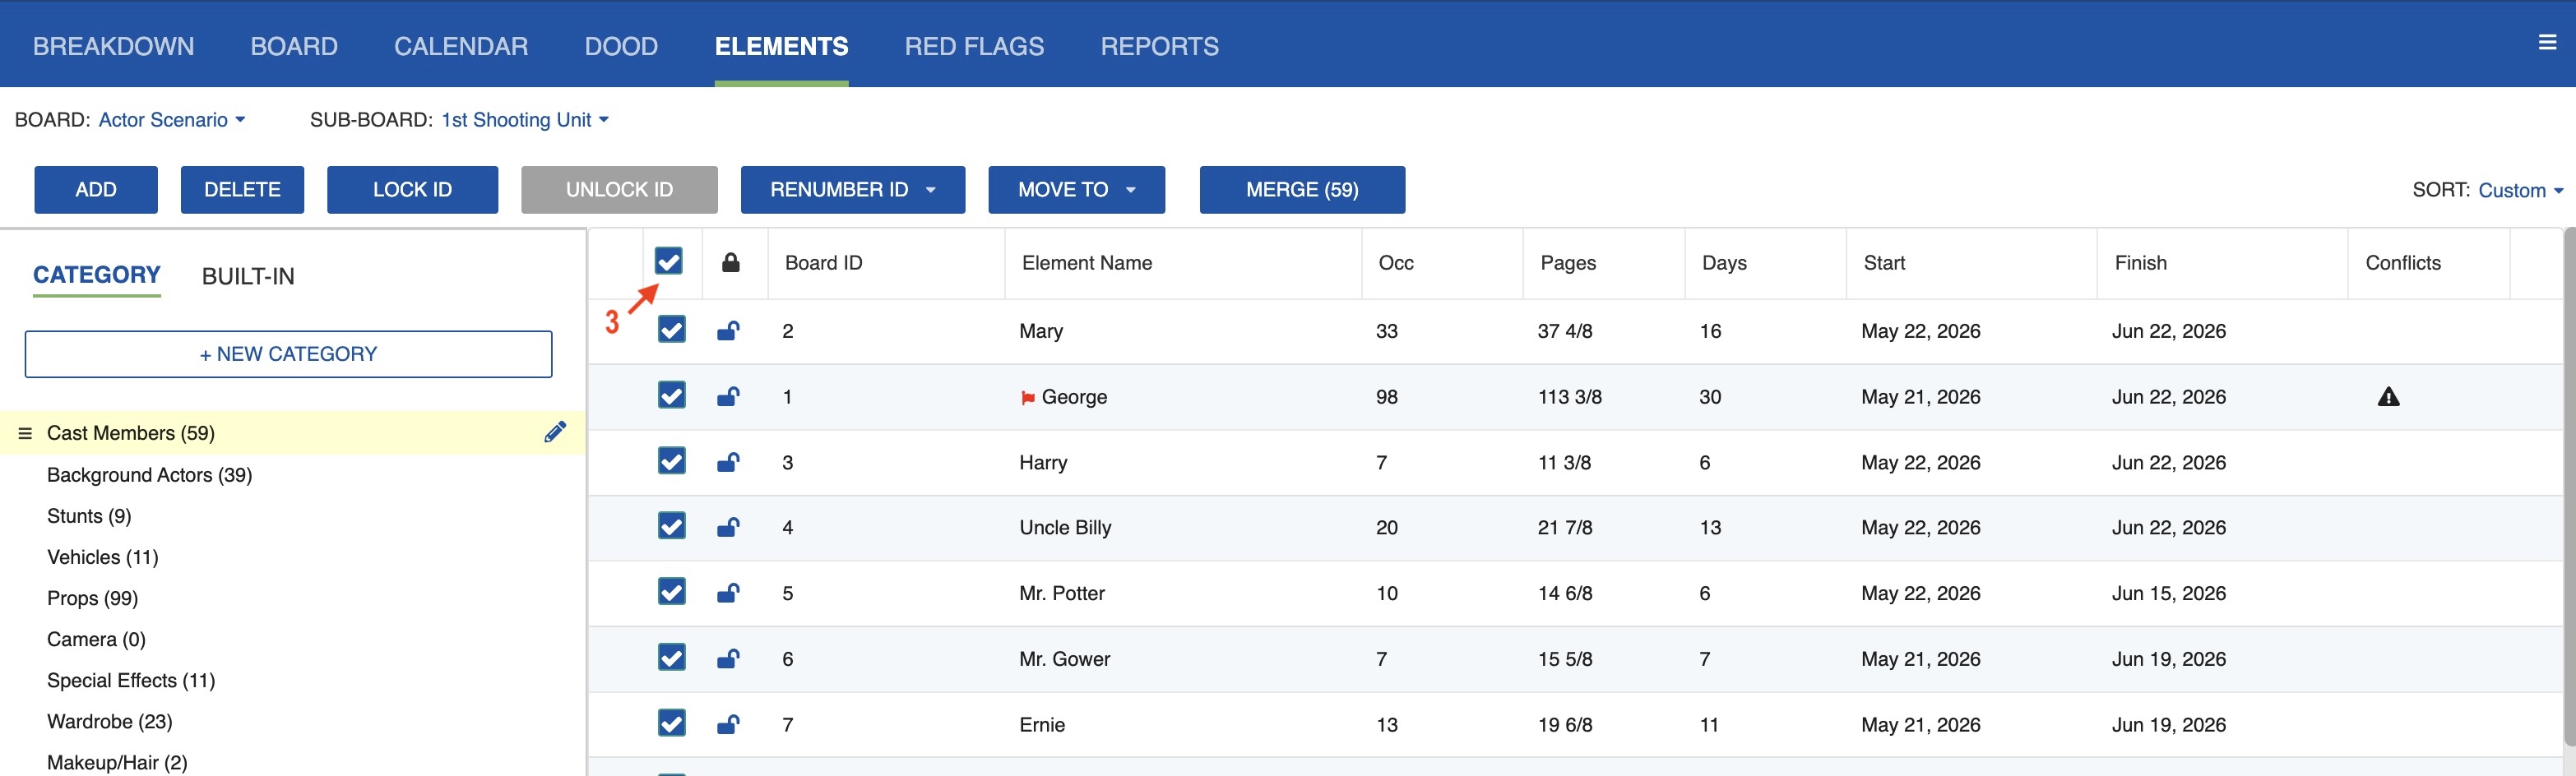Uncheck the checkbox for Harry
This screenshot has height=776, width=2576.
[x=671, y=461]
